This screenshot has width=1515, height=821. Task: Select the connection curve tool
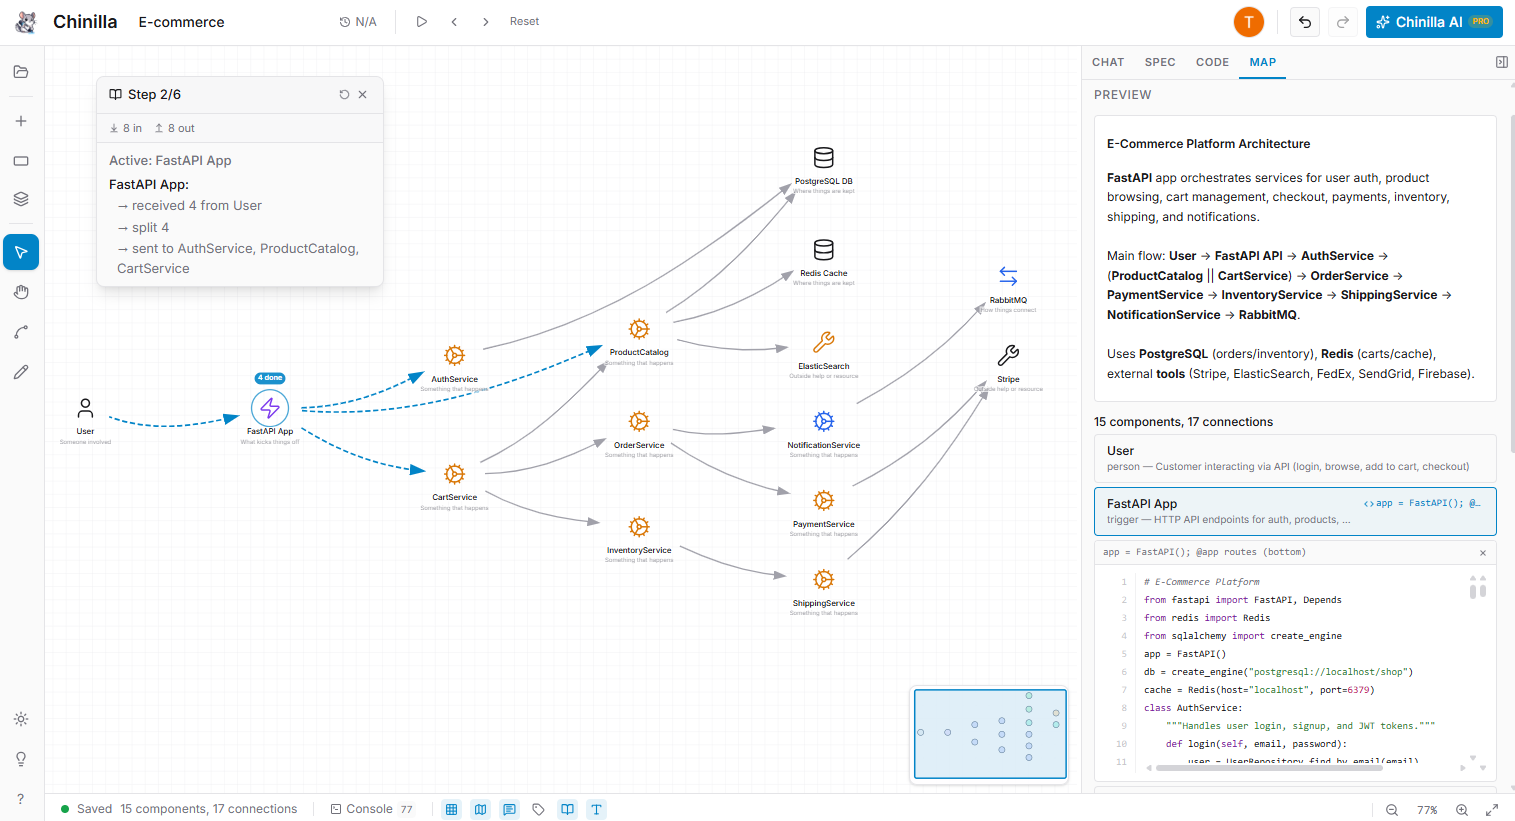(21, 331)
